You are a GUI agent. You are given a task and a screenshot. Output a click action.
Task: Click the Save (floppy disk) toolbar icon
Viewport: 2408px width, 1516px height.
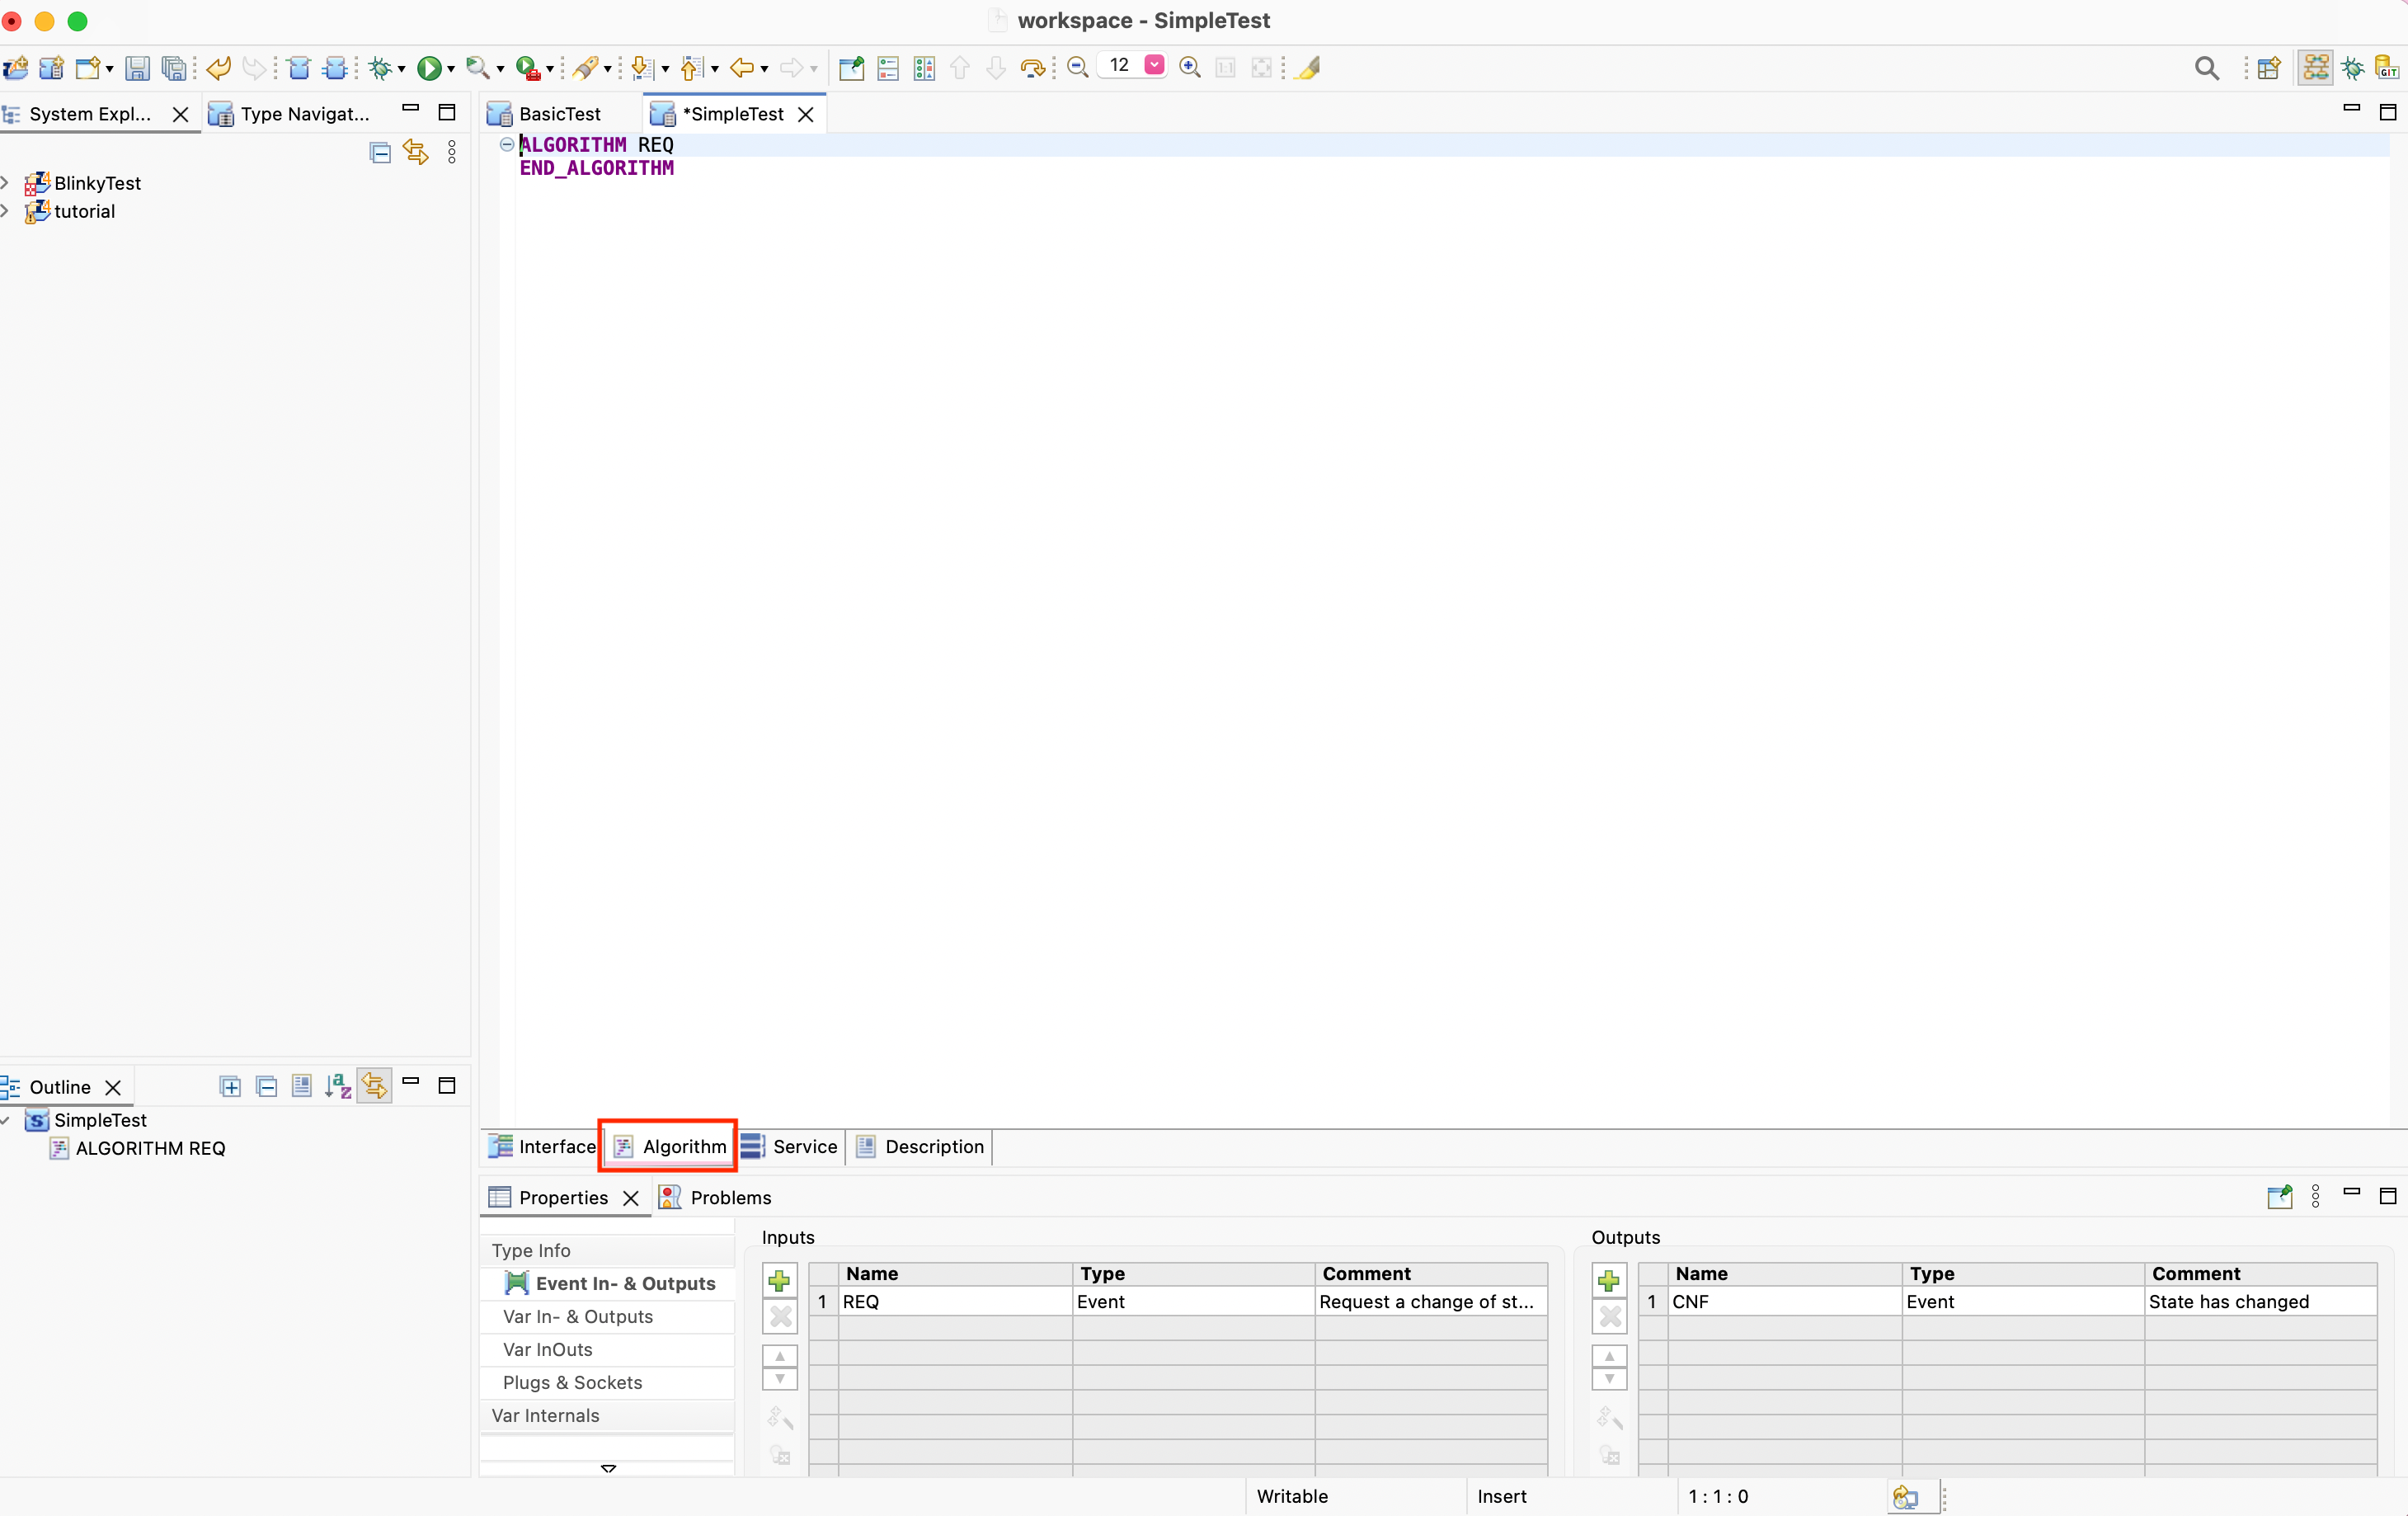pyautogui.click(x=137, y=68)
